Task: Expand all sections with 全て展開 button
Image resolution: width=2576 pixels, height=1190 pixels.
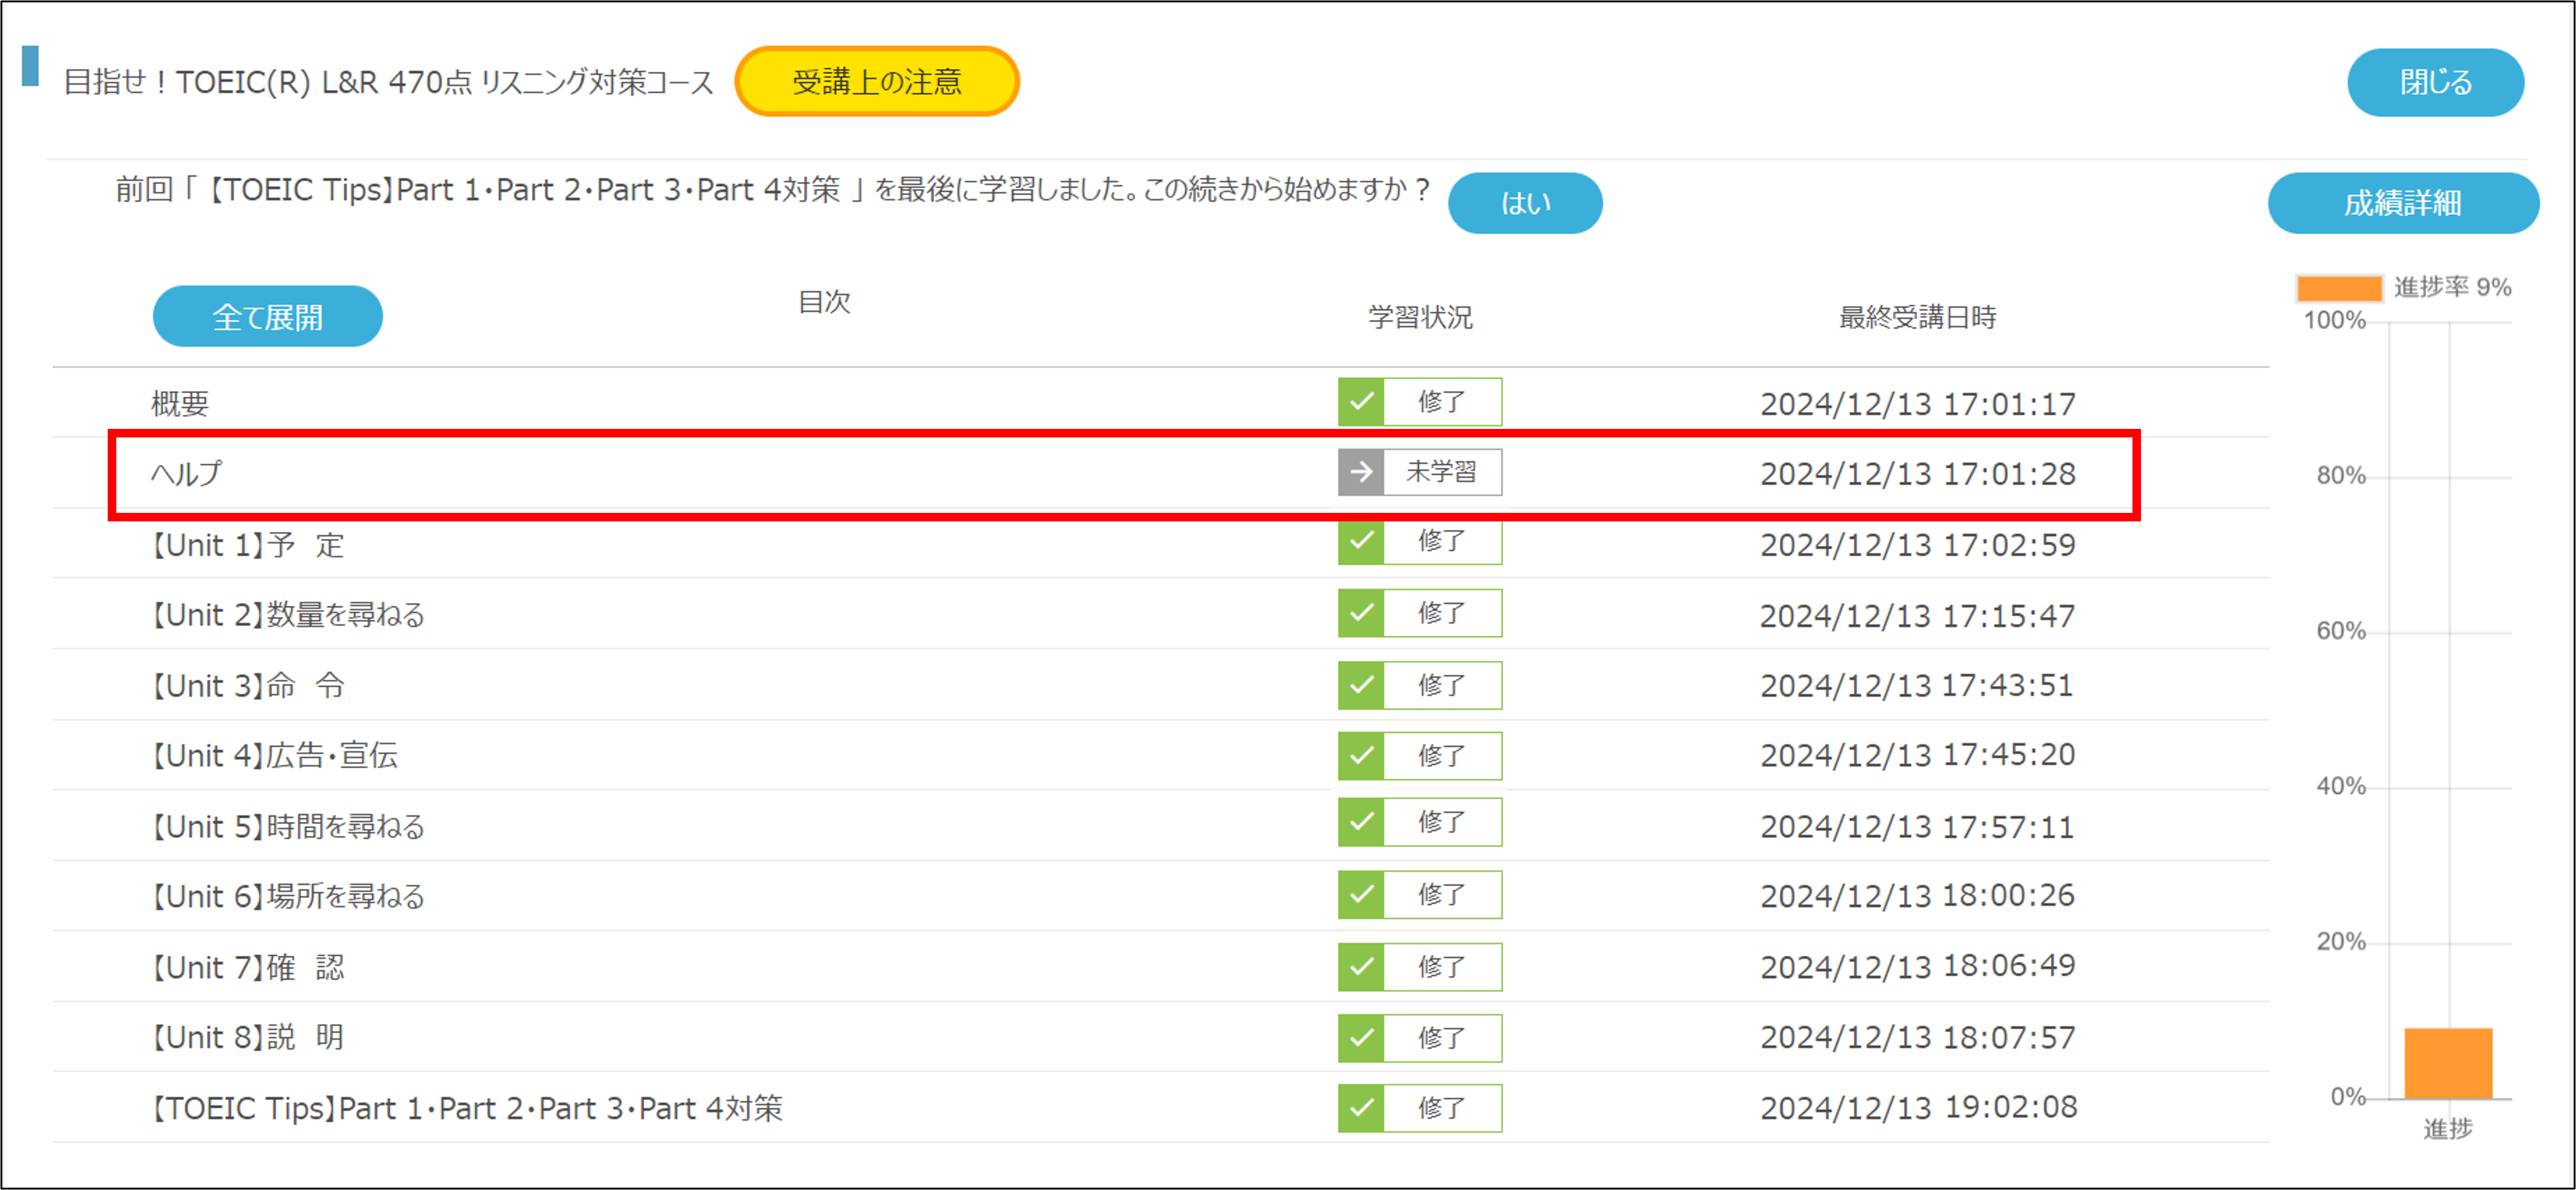Action: tap(267, 317)
